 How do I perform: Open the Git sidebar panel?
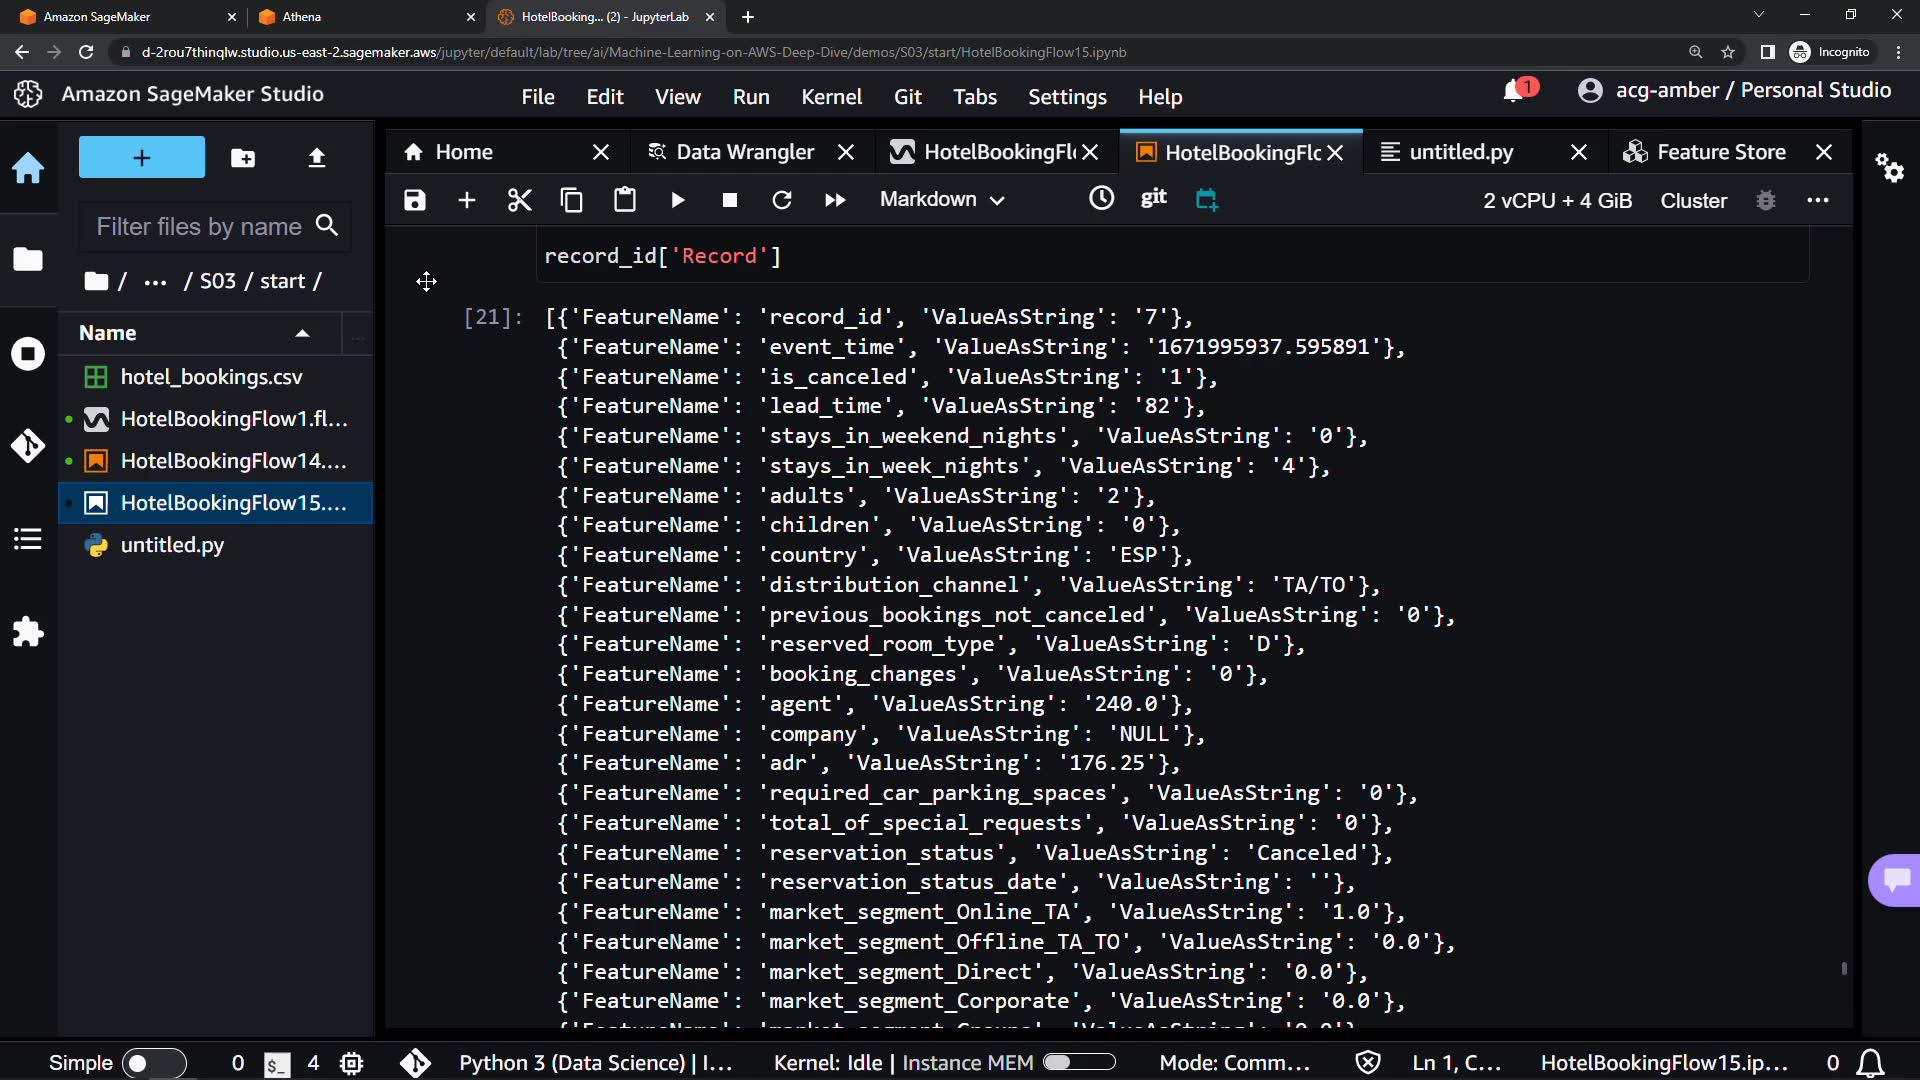(x=28, y=446)
